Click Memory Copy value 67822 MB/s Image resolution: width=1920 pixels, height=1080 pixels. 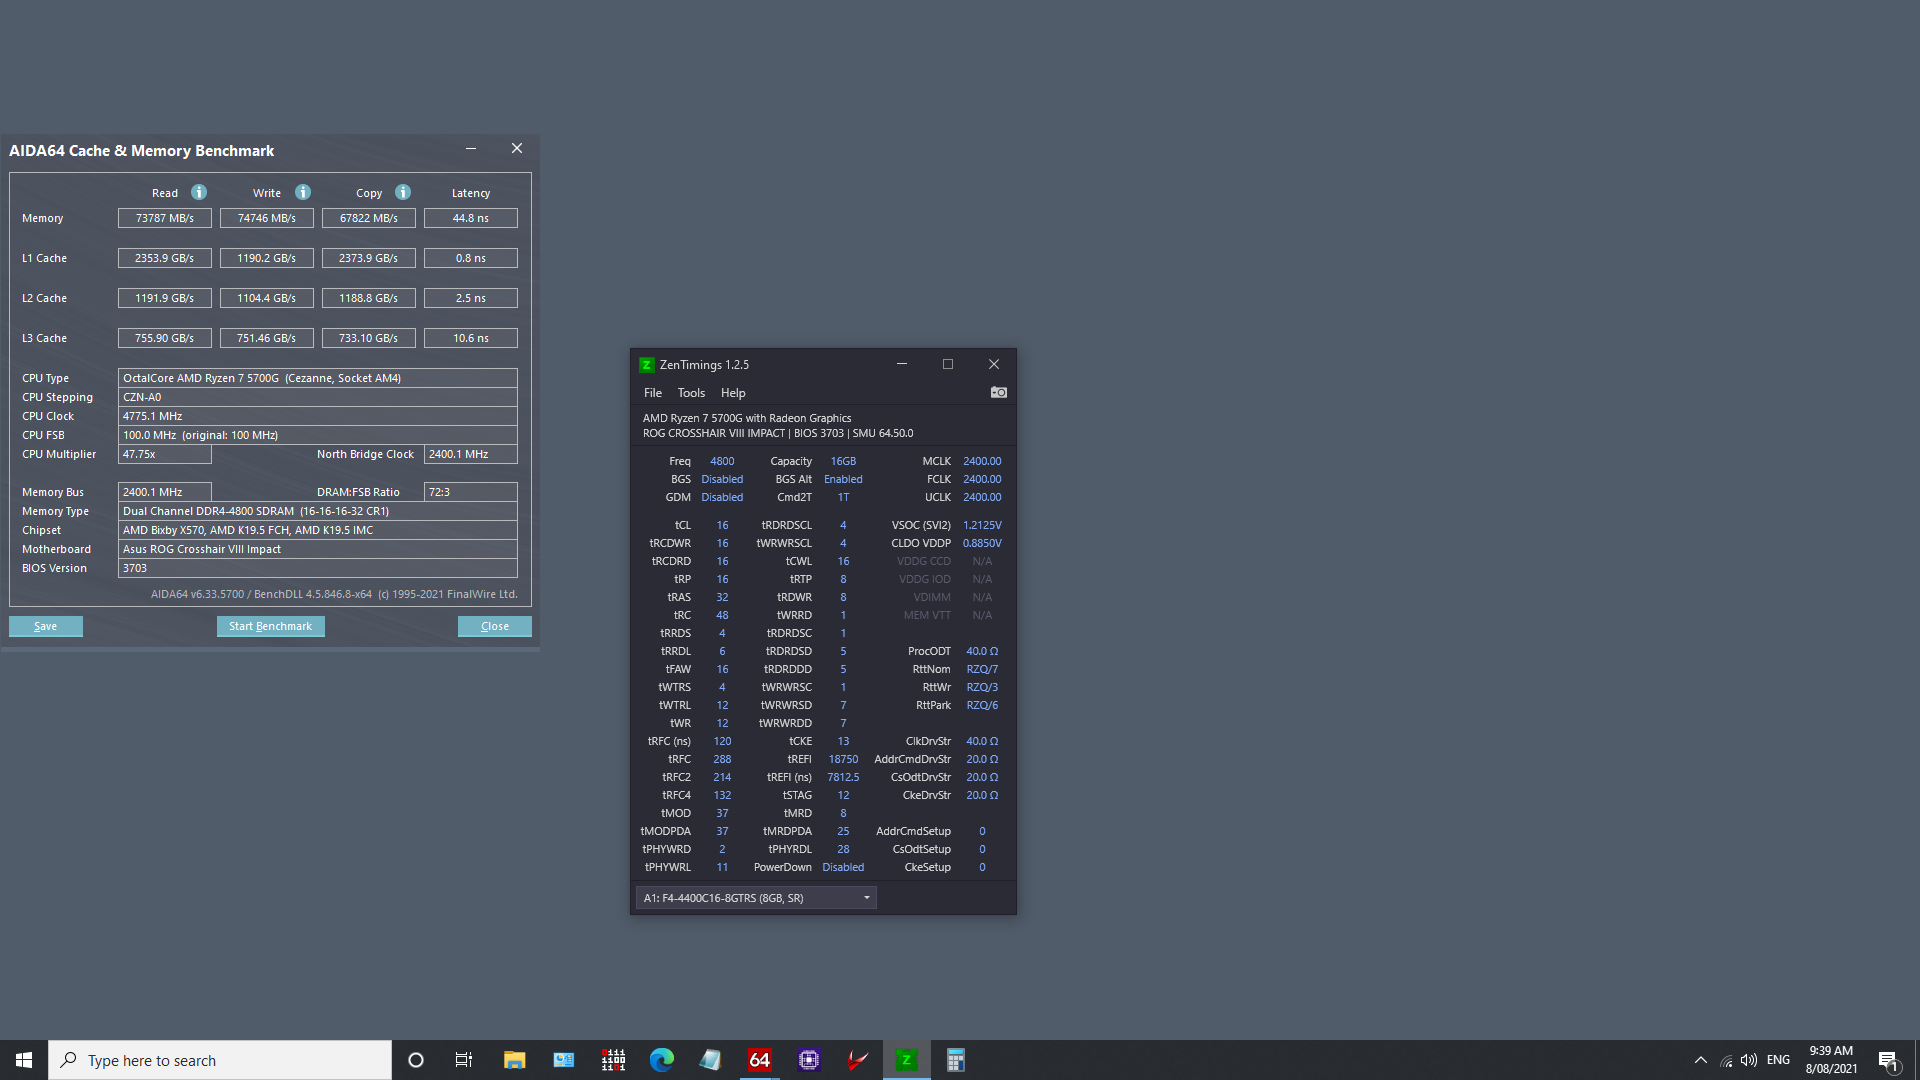[x=369, y=218]
